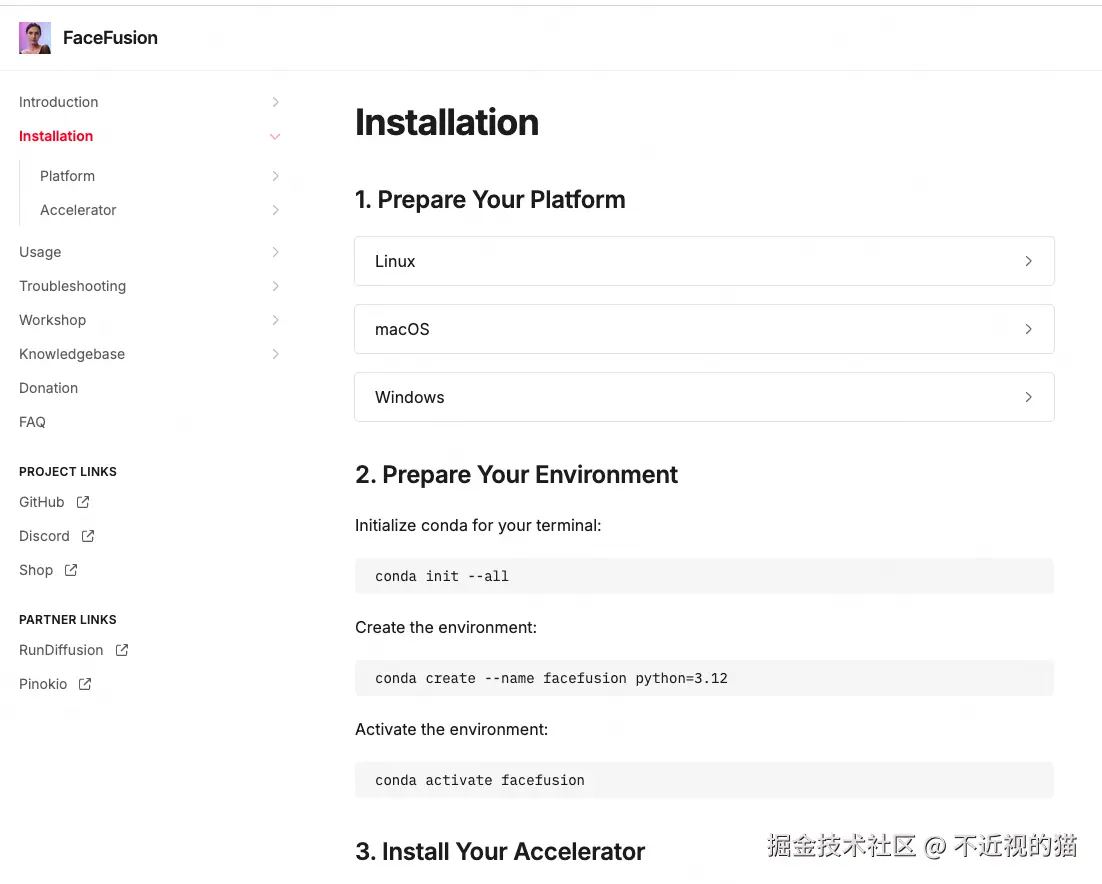Go to the Donation page link
The height and width of the screenshot is (884, 1102).
point(48,388)
